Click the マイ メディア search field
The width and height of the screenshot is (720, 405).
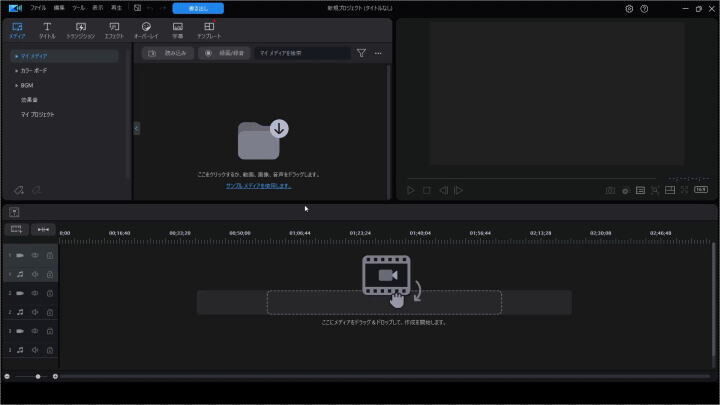click(303, 53)
